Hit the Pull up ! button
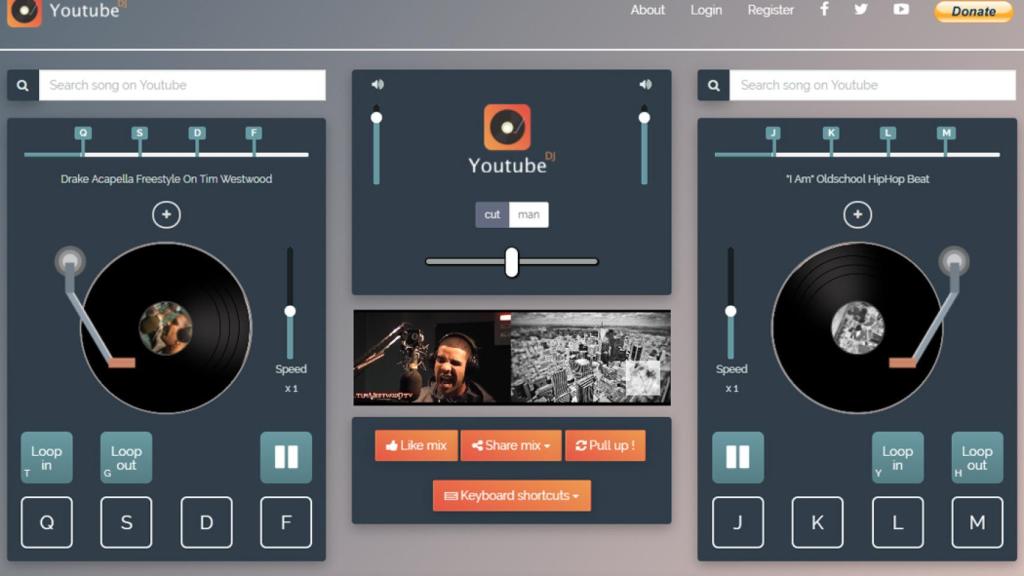This screenshot has width=1024, height=576. coord(605,446)
